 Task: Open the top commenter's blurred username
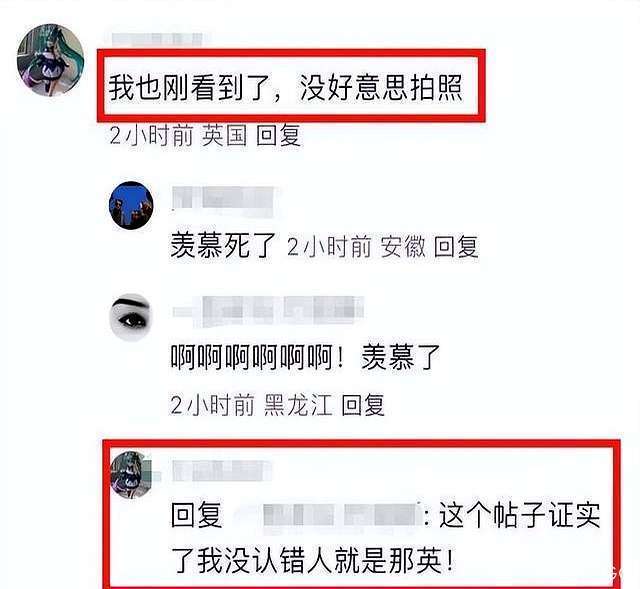(158, 40)
